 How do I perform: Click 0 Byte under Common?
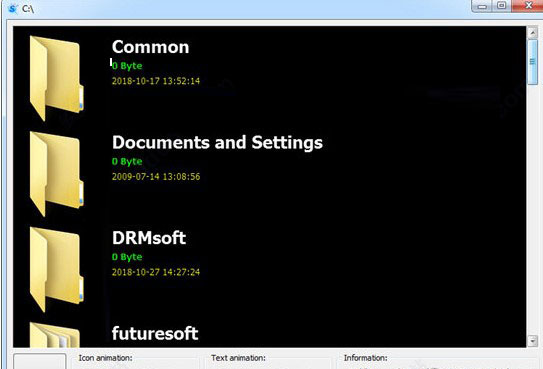(x=127, y=66)
